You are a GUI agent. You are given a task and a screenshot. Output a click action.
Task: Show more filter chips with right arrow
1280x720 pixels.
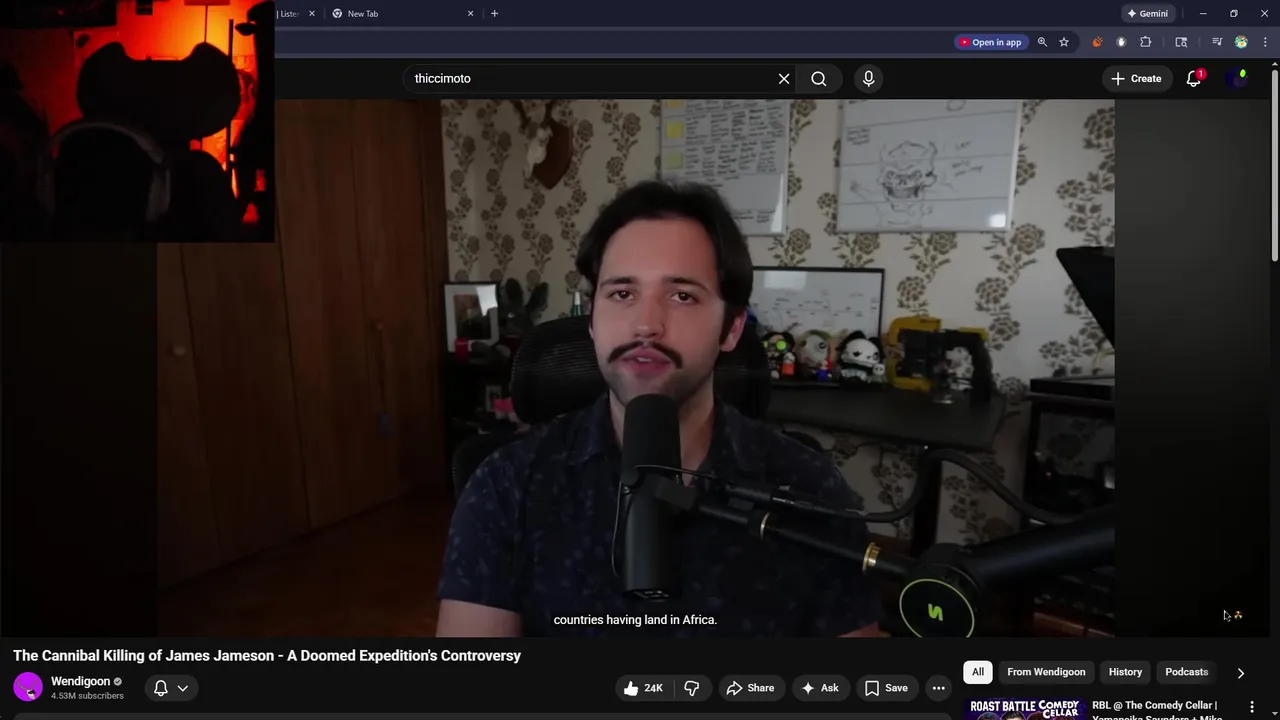coord(1241,673)
